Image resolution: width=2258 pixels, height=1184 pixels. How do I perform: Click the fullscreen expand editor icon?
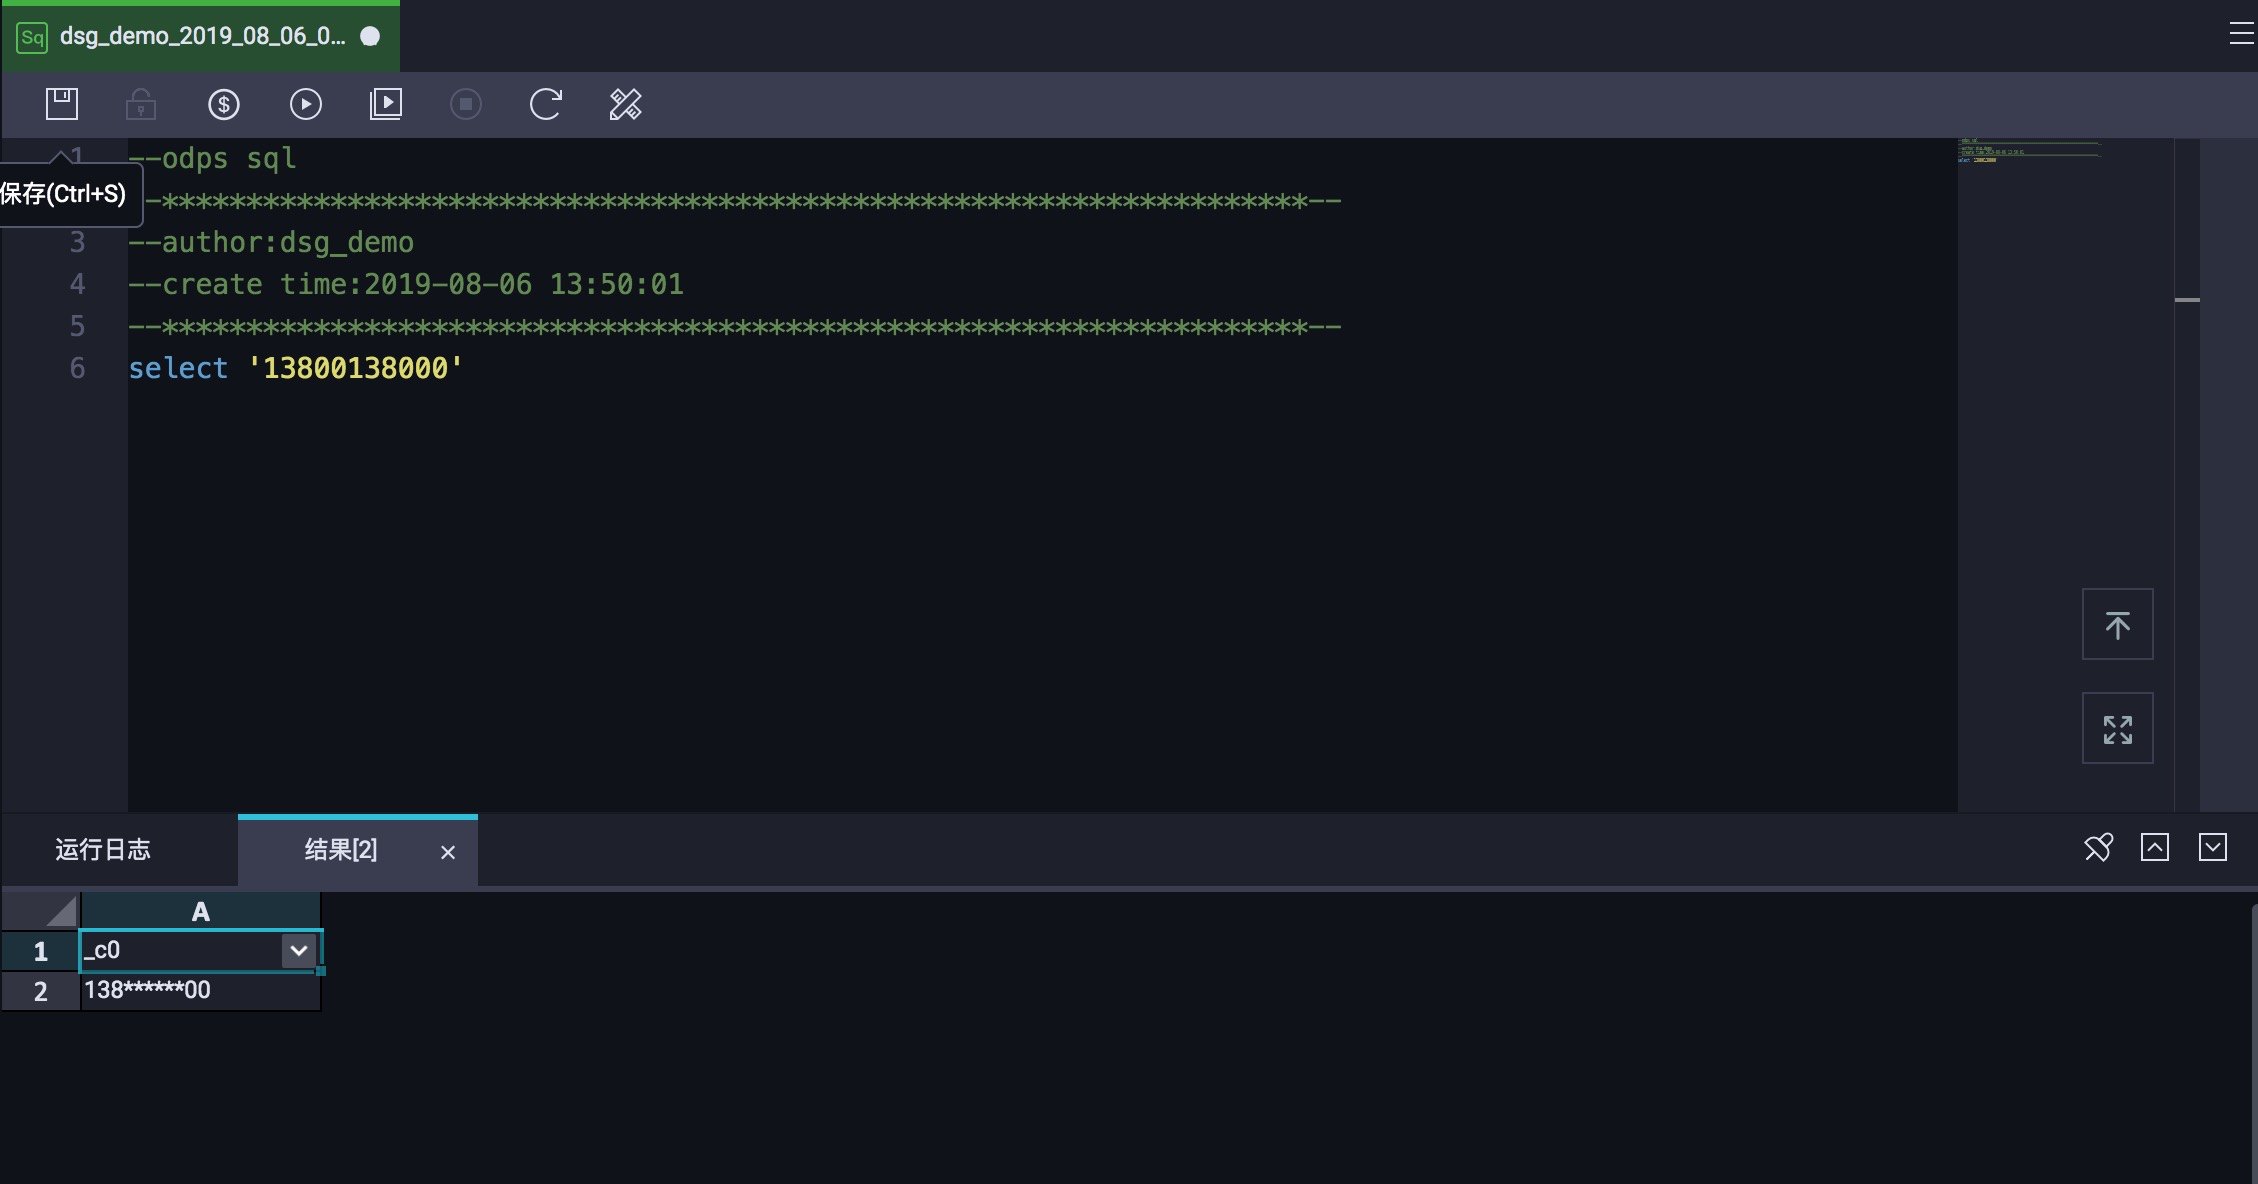tap(2118, 728)
